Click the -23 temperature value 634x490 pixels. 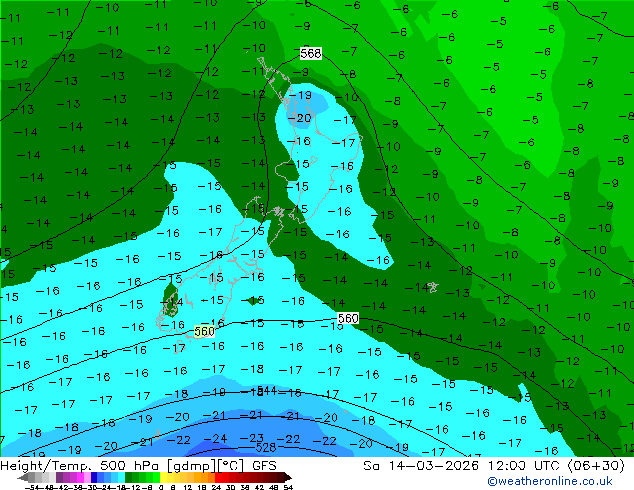pos(252,438)
